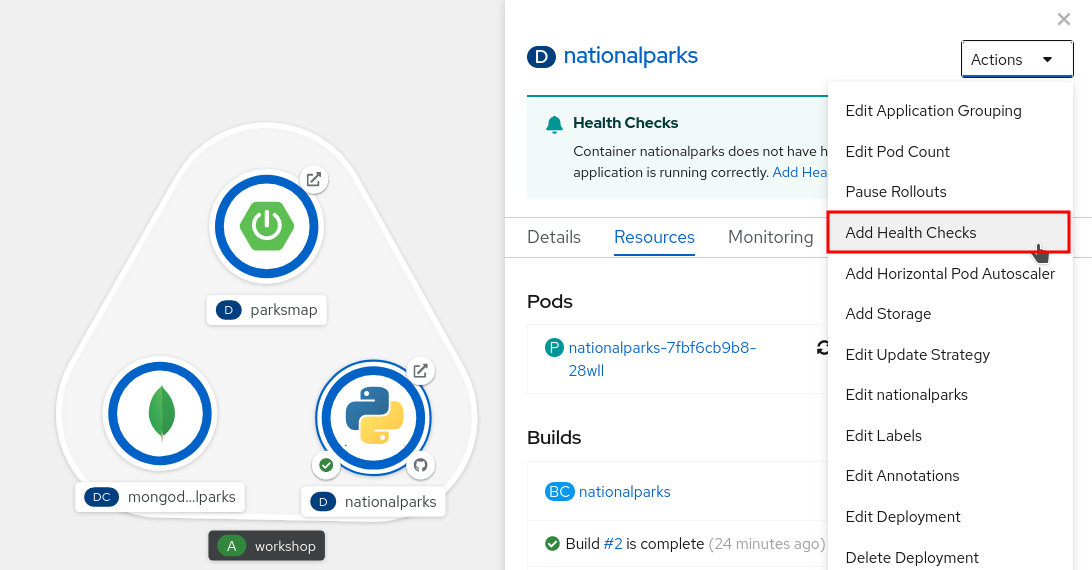Click the parksmap Spring Boot node icon

266,226
